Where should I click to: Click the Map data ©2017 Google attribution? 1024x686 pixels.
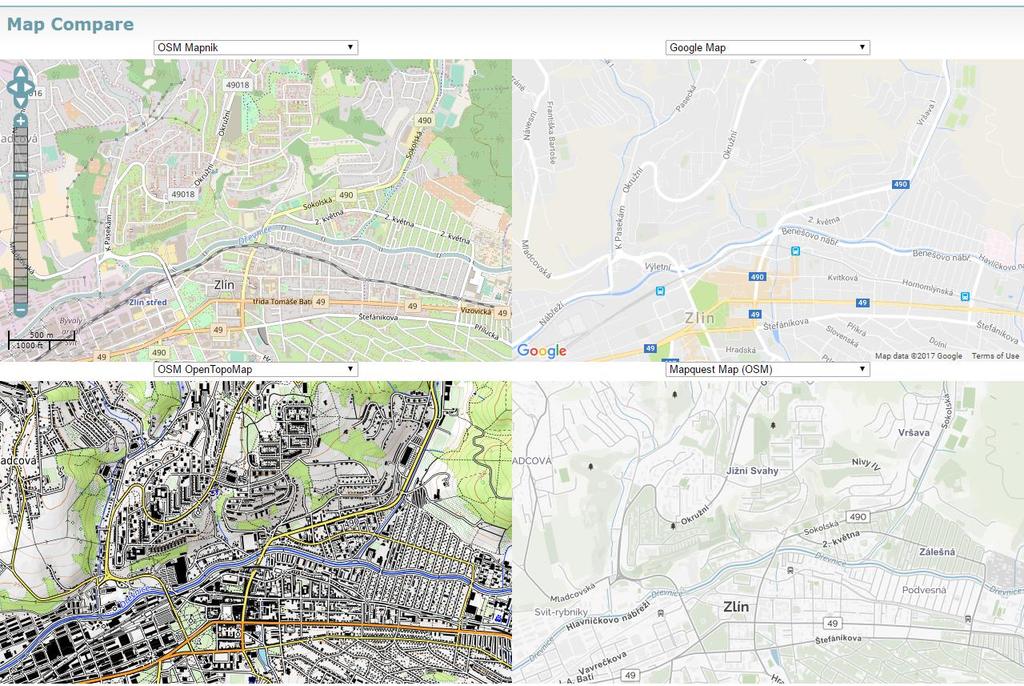[x=918, y=356]
